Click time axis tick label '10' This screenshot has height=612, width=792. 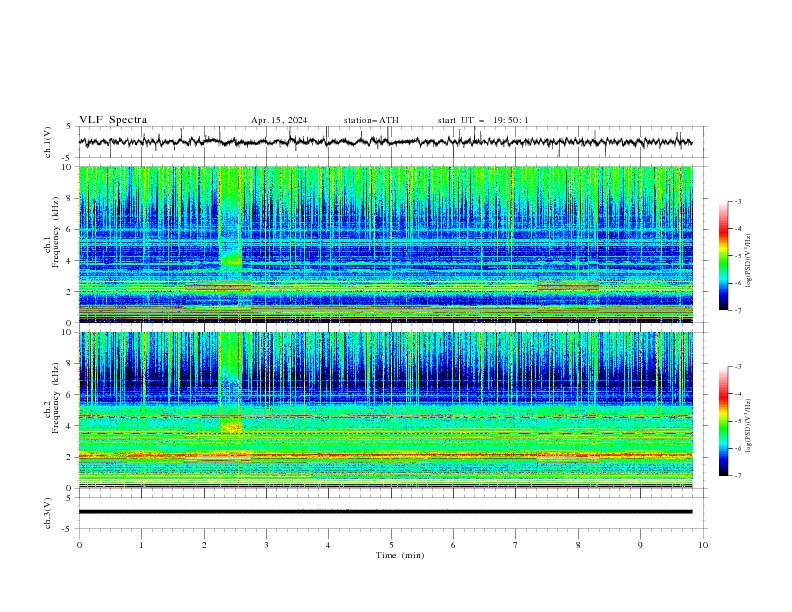click(x=703, y=545)
